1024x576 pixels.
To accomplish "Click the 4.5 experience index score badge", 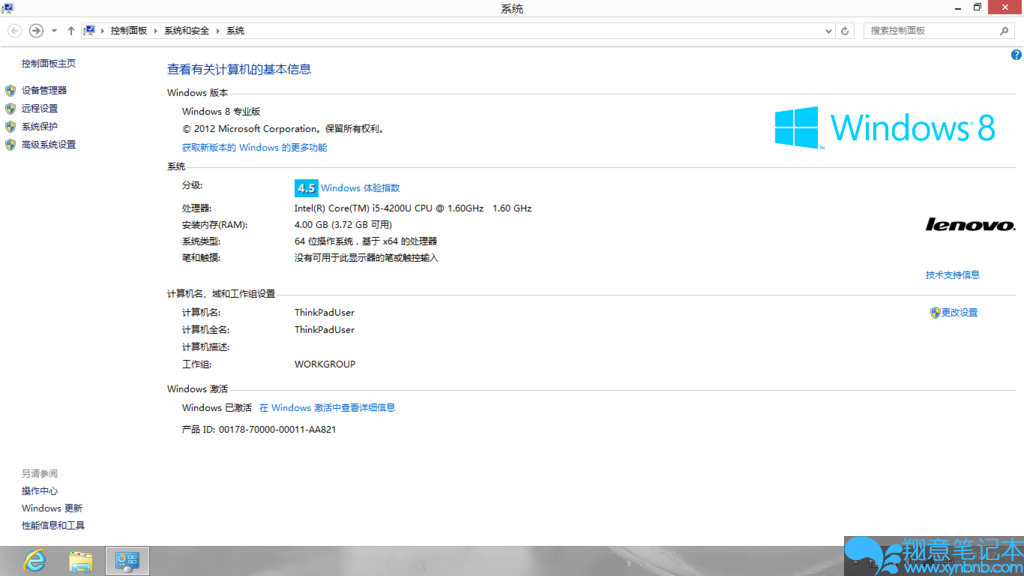I will coord(306,188).
